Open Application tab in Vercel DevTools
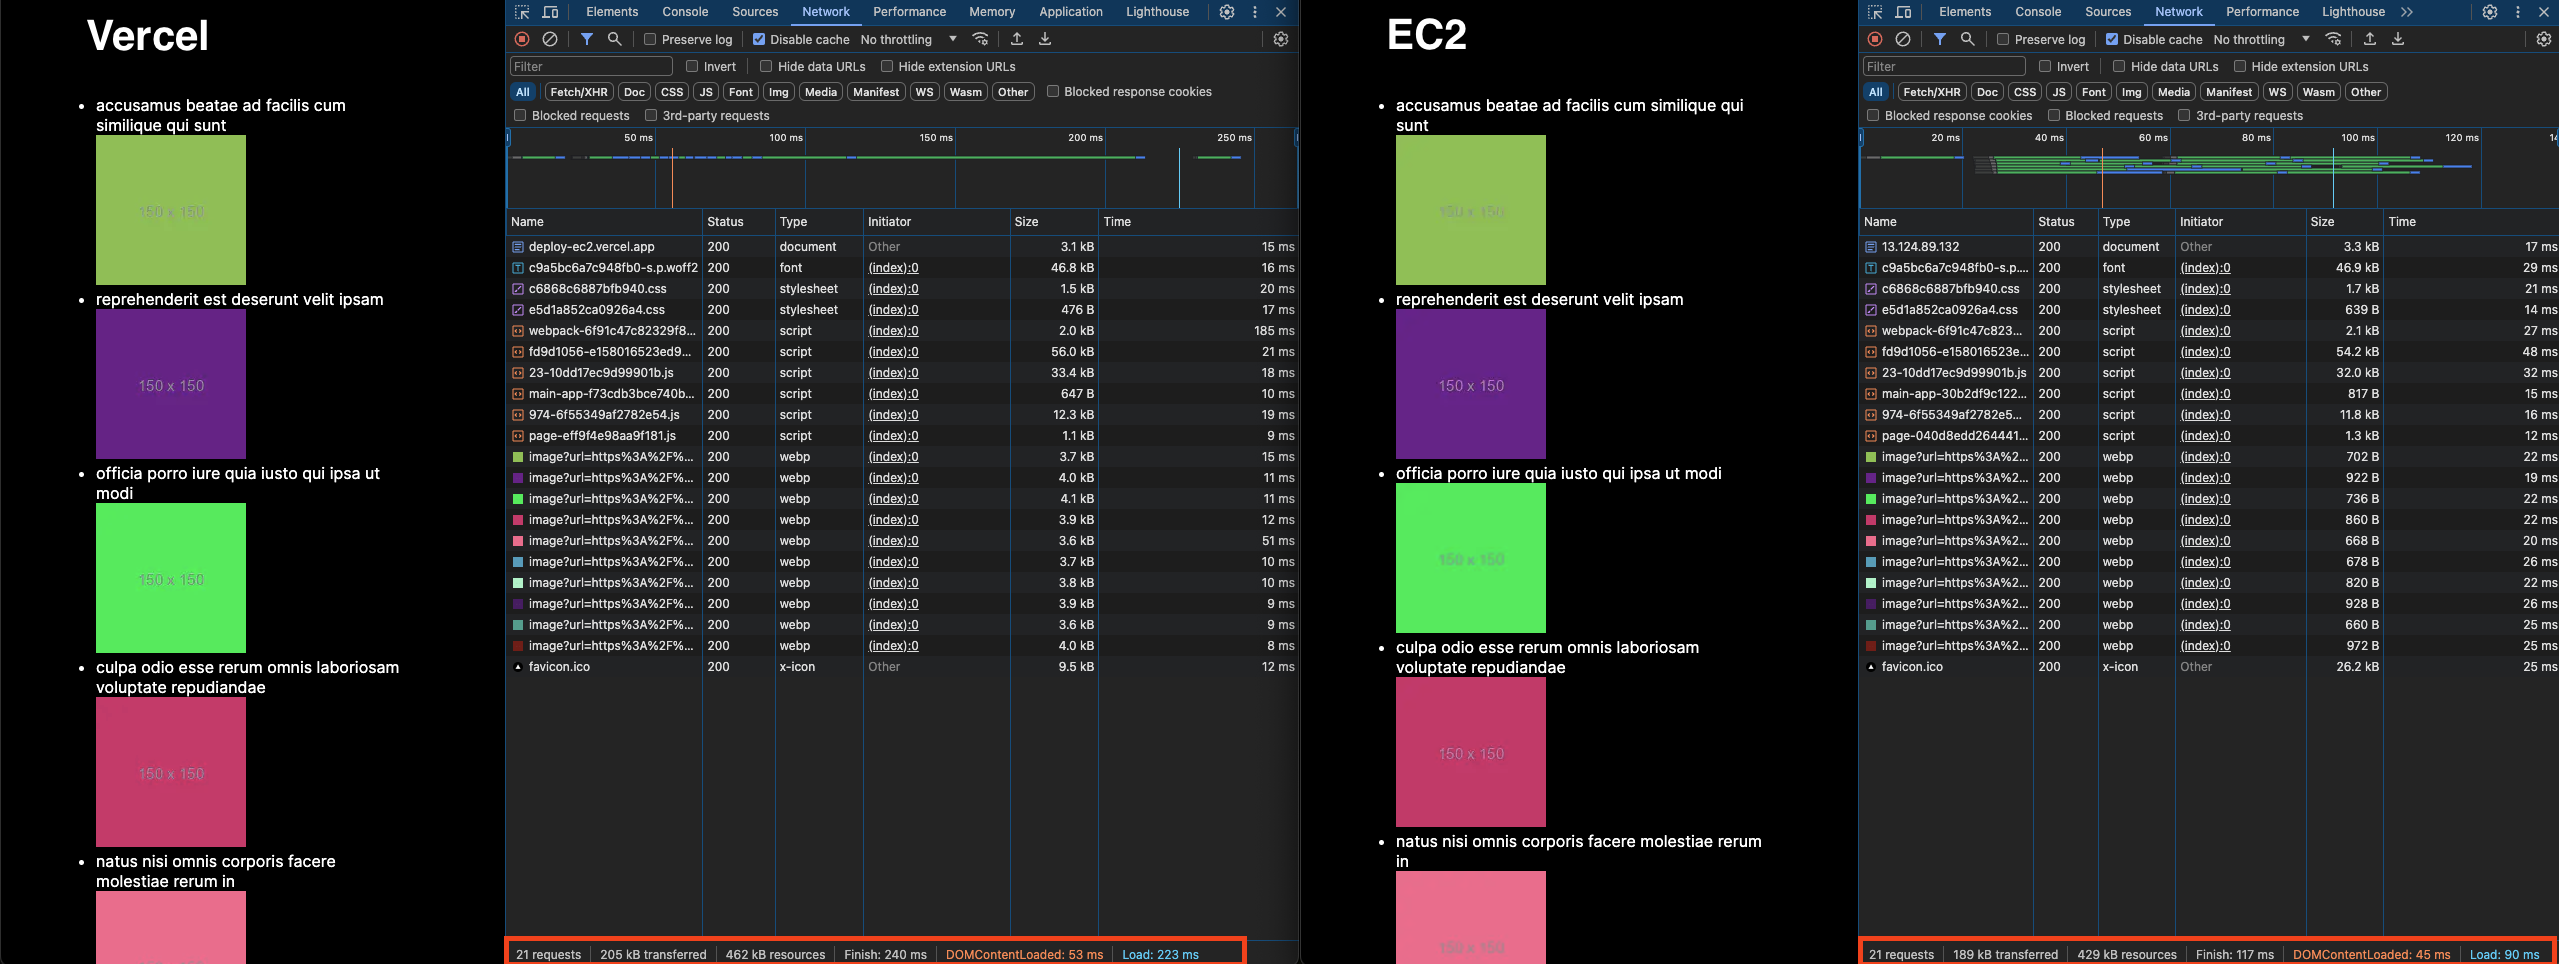This screenshot has height=964, width=2559. [1070, 12]
